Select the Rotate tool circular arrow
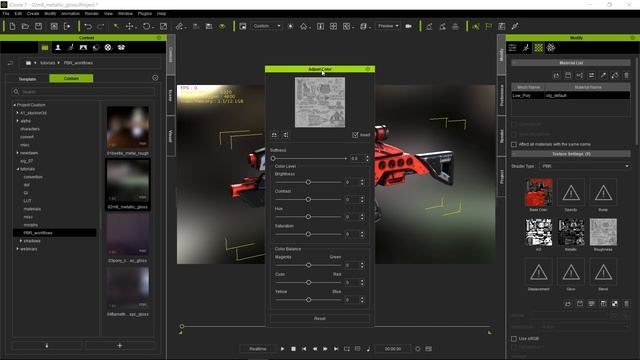The height and width of the screenshot is (360, 640). [x=146, y=27]
